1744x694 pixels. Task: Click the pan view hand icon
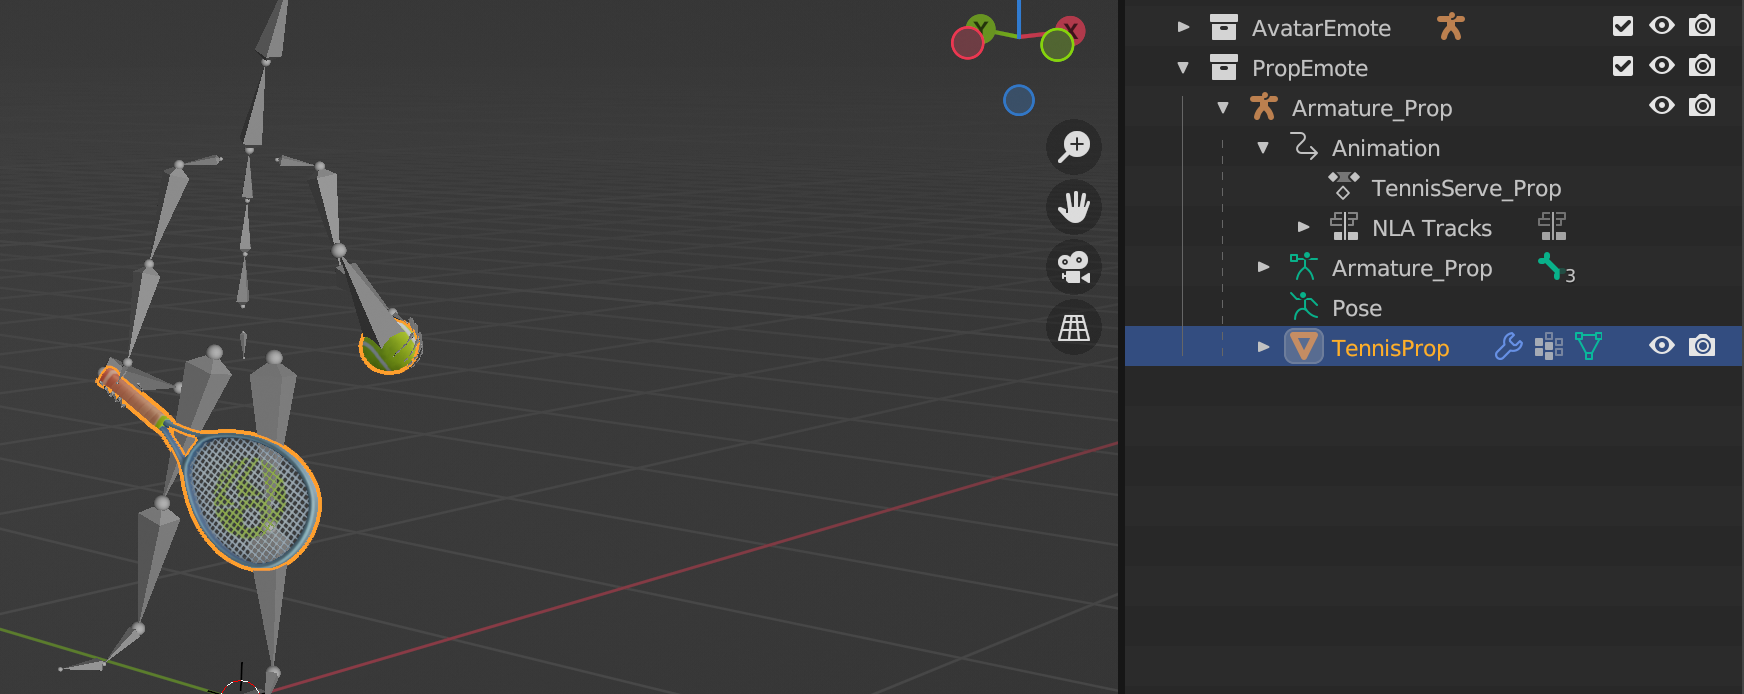pos(1074,207)
